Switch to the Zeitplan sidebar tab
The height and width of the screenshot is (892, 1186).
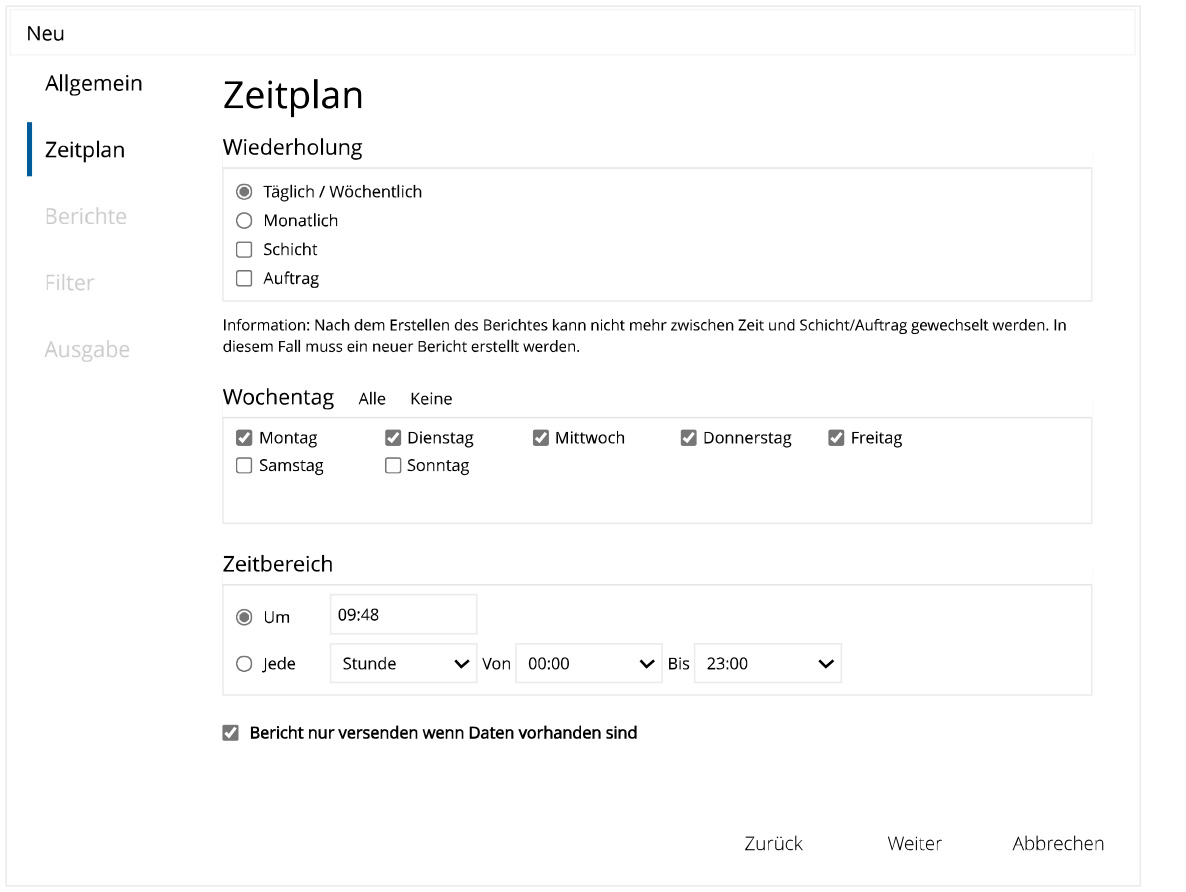point(85,150)
